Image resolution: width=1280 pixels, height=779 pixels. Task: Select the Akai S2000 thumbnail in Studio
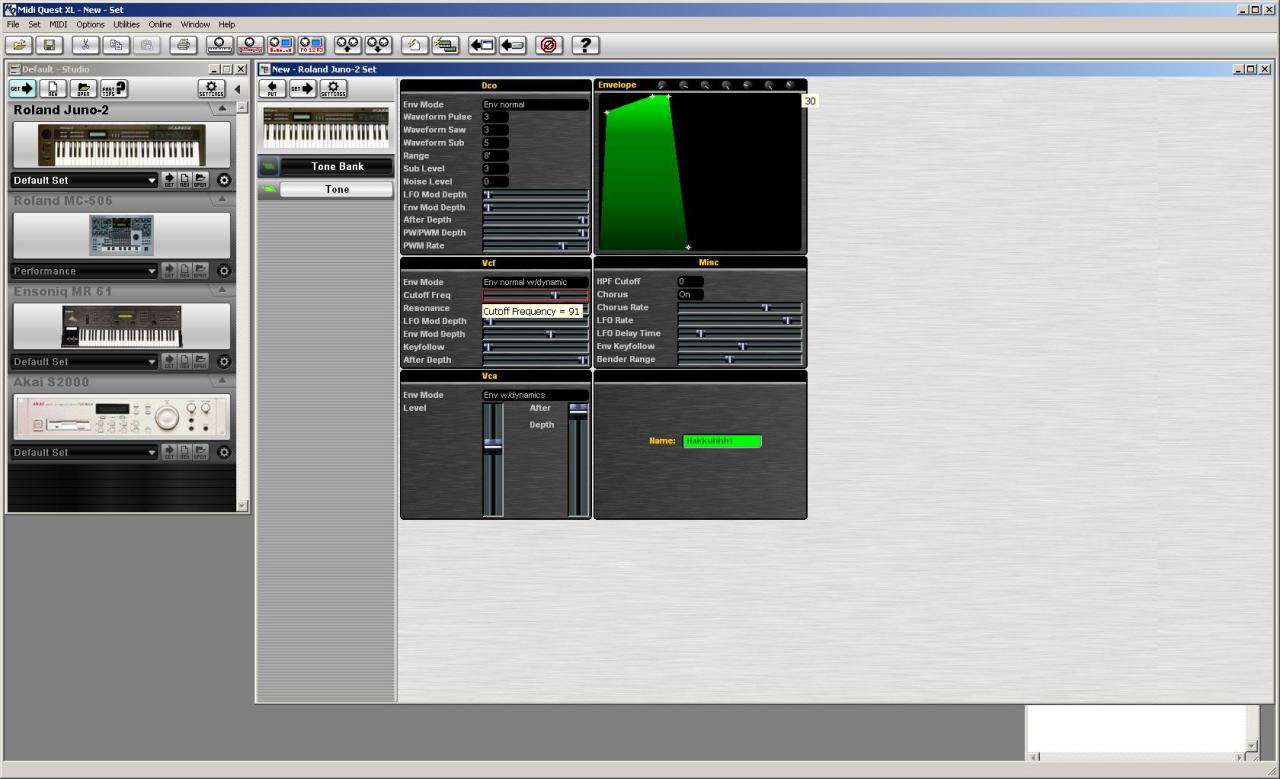pos(121,417)
